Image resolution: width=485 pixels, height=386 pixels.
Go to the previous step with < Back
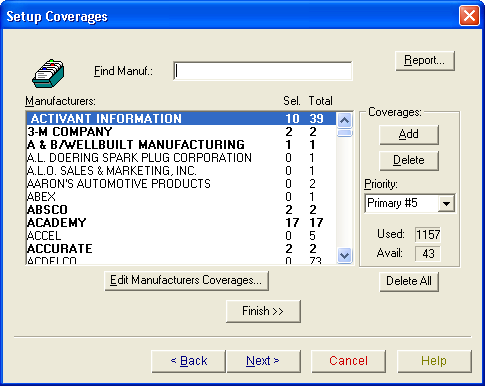click(188, 361)
